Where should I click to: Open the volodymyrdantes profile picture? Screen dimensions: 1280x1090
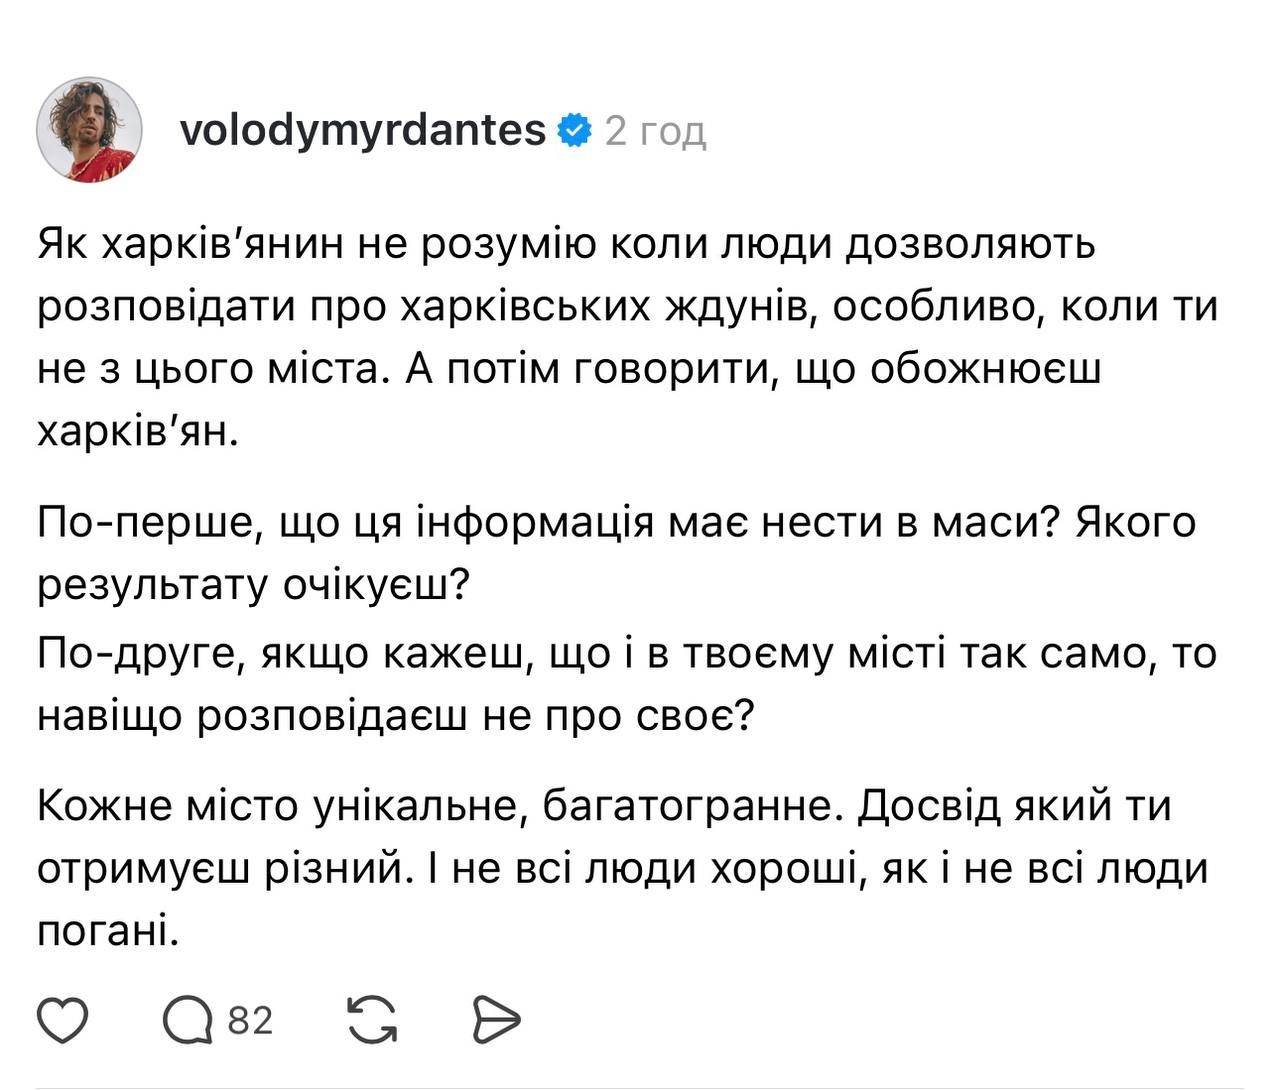[89, 130]
